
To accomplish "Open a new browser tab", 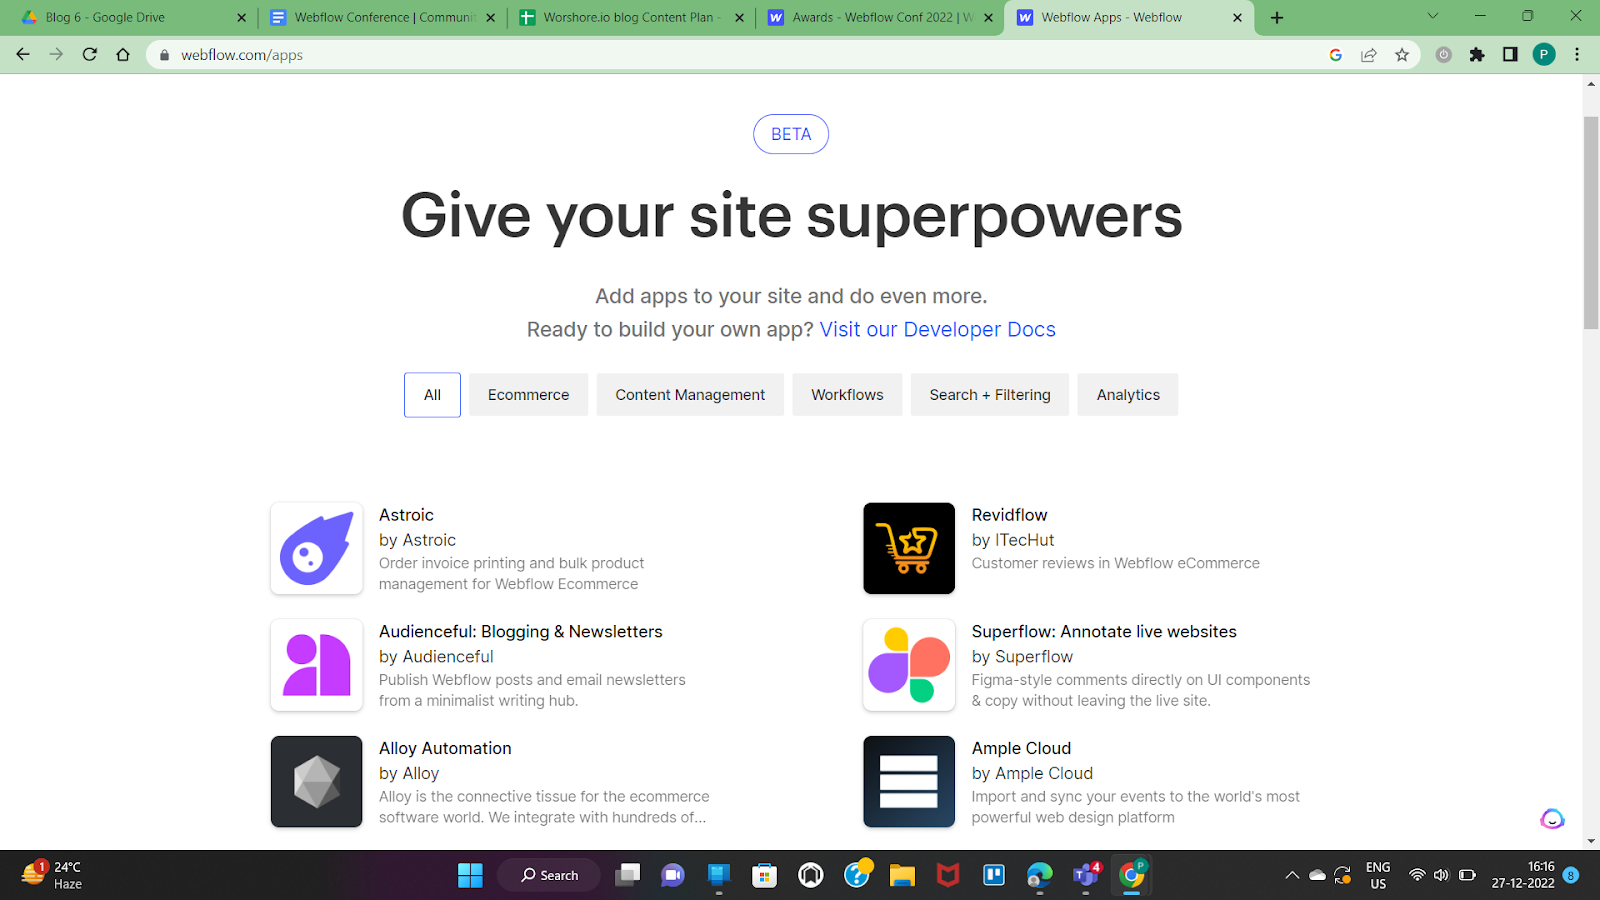I will pyautogui.click(x=1277, y=18).
